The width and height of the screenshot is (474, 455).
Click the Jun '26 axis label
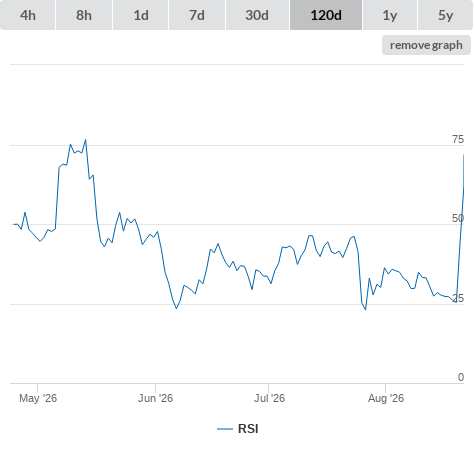point(155,398)
